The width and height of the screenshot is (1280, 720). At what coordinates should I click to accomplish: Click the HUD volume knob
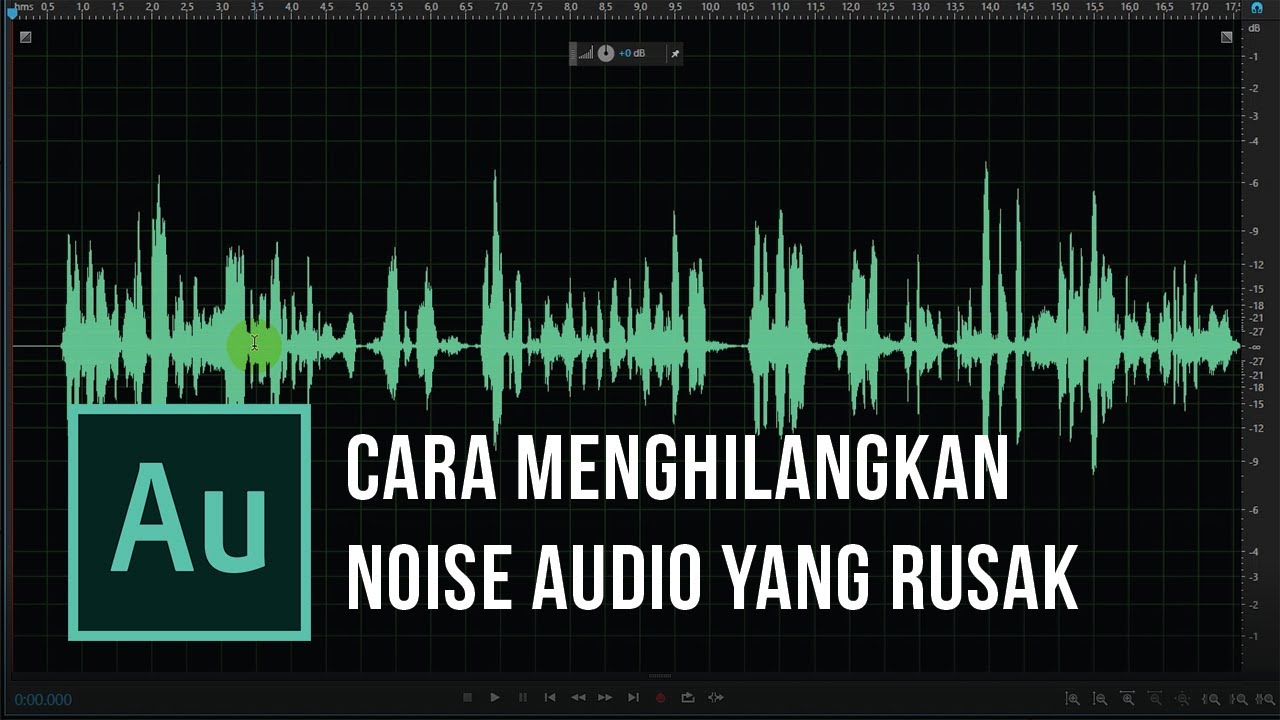605,53
